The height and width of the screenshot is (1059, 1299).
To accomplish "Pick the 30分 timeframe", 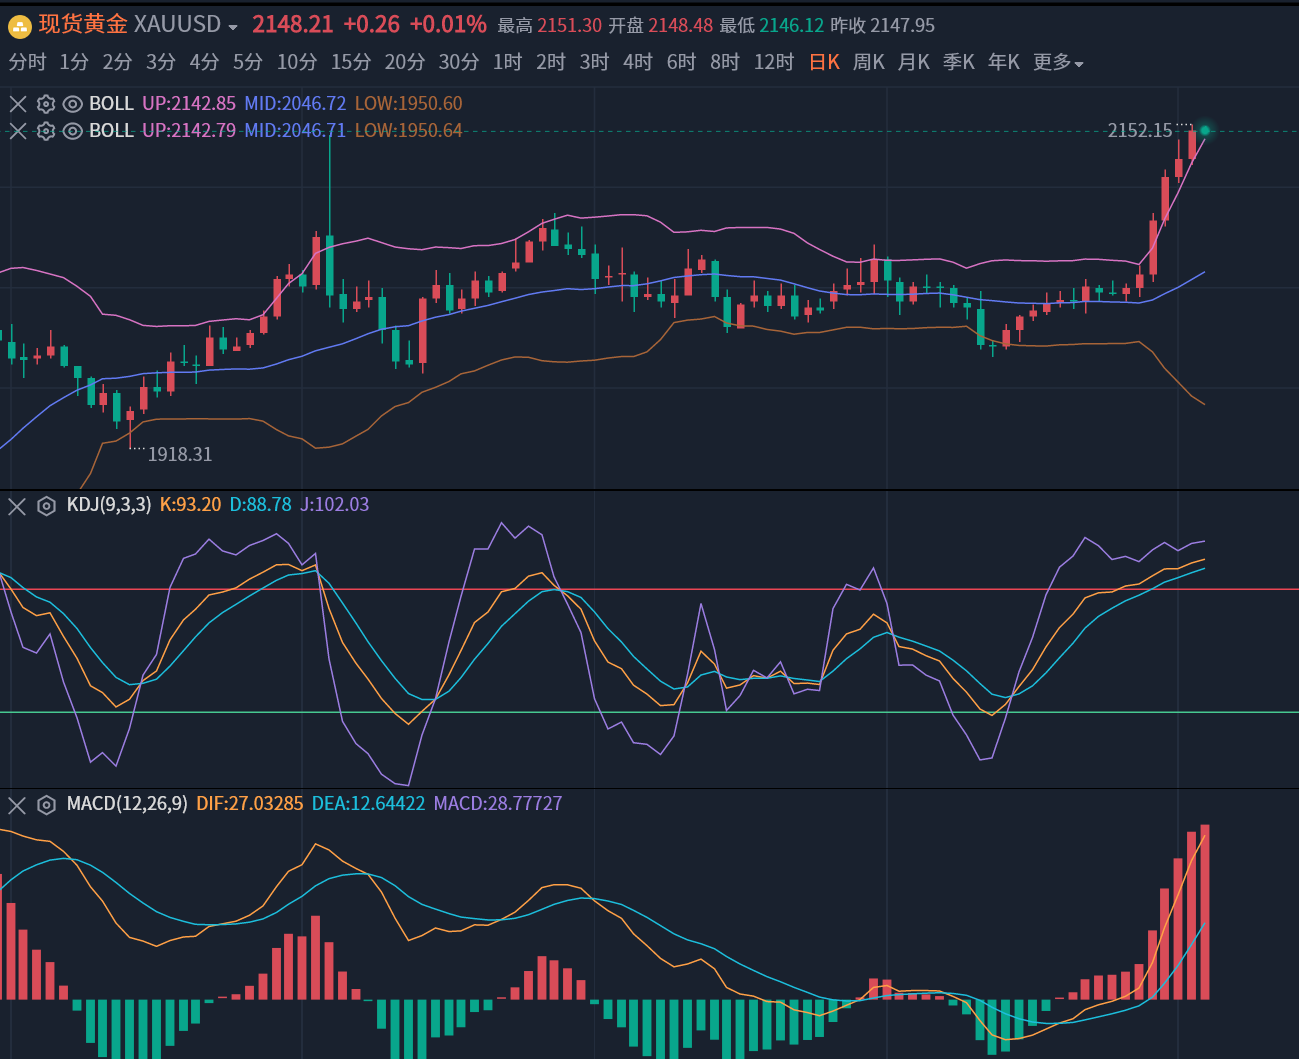I will pyautogui.click(x=459, y=63).
